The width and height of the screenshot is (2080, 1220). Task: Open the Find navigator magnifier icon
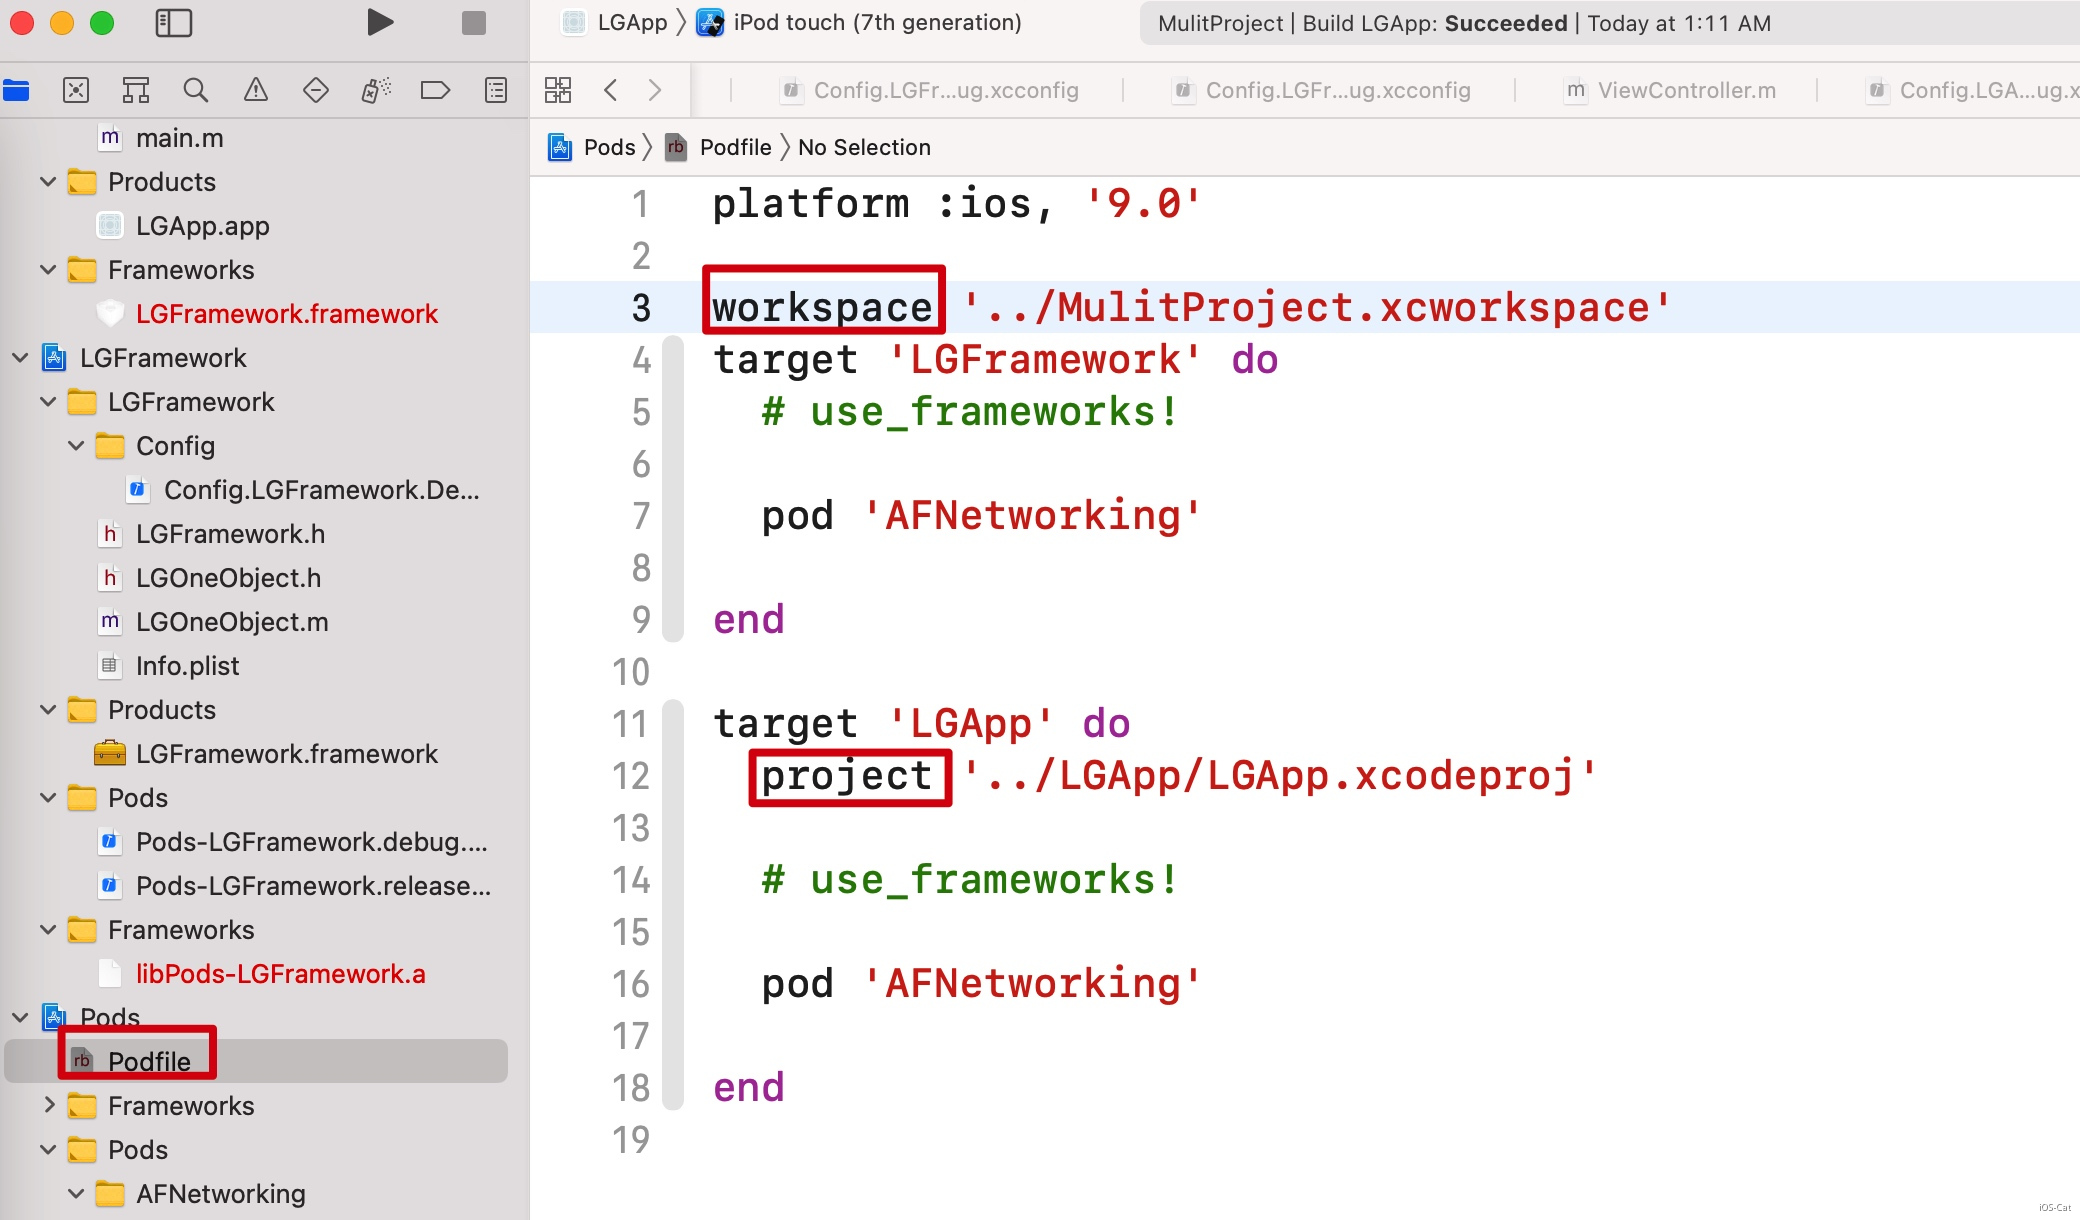[196, 90]
